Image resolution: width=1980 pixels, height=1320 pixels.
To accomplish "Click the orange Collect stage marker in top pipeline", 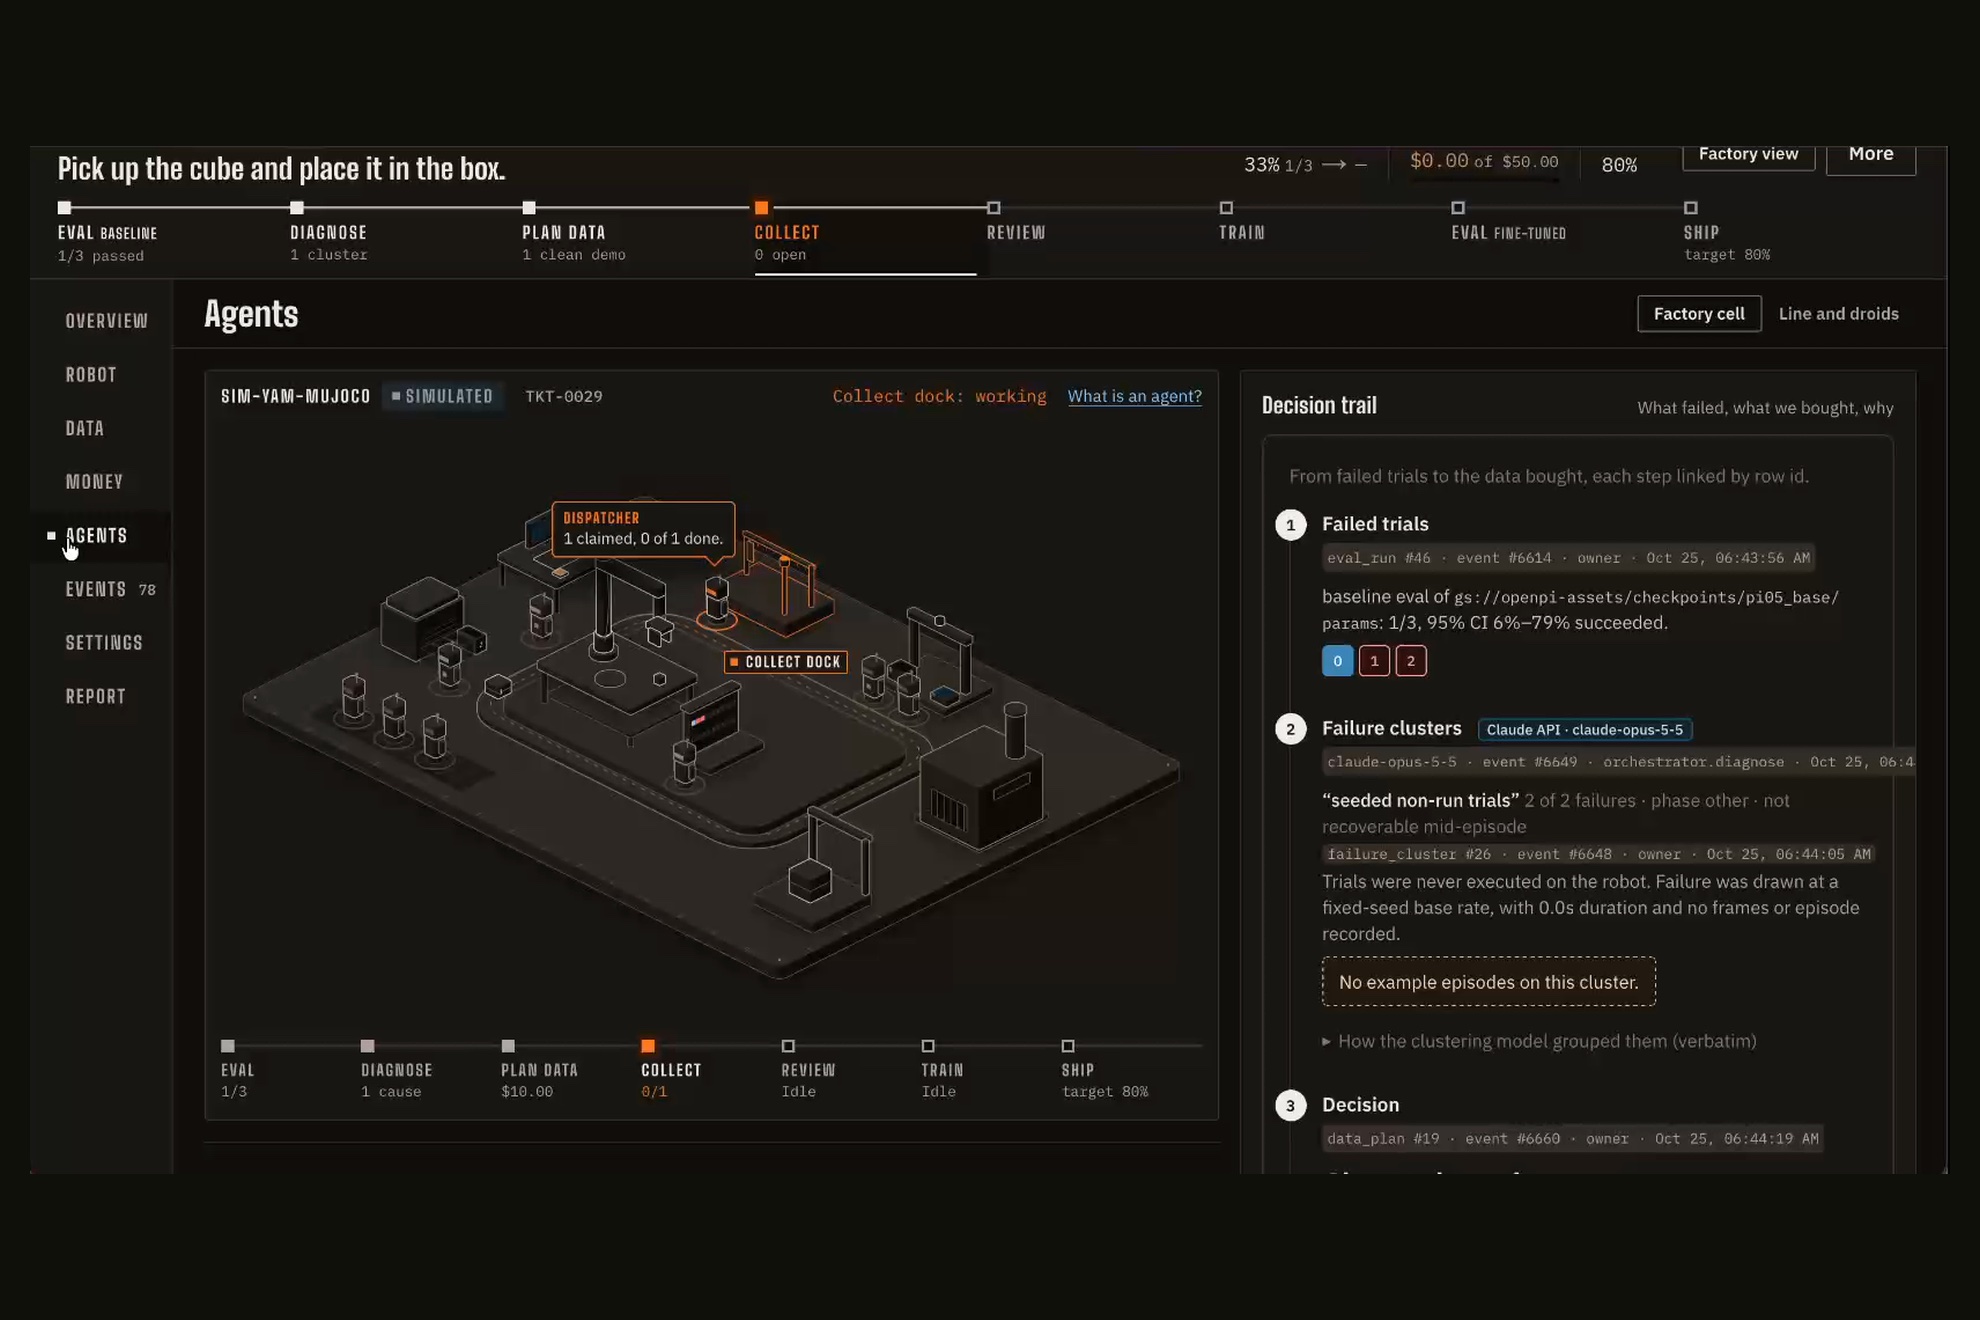I will [761, 208].
